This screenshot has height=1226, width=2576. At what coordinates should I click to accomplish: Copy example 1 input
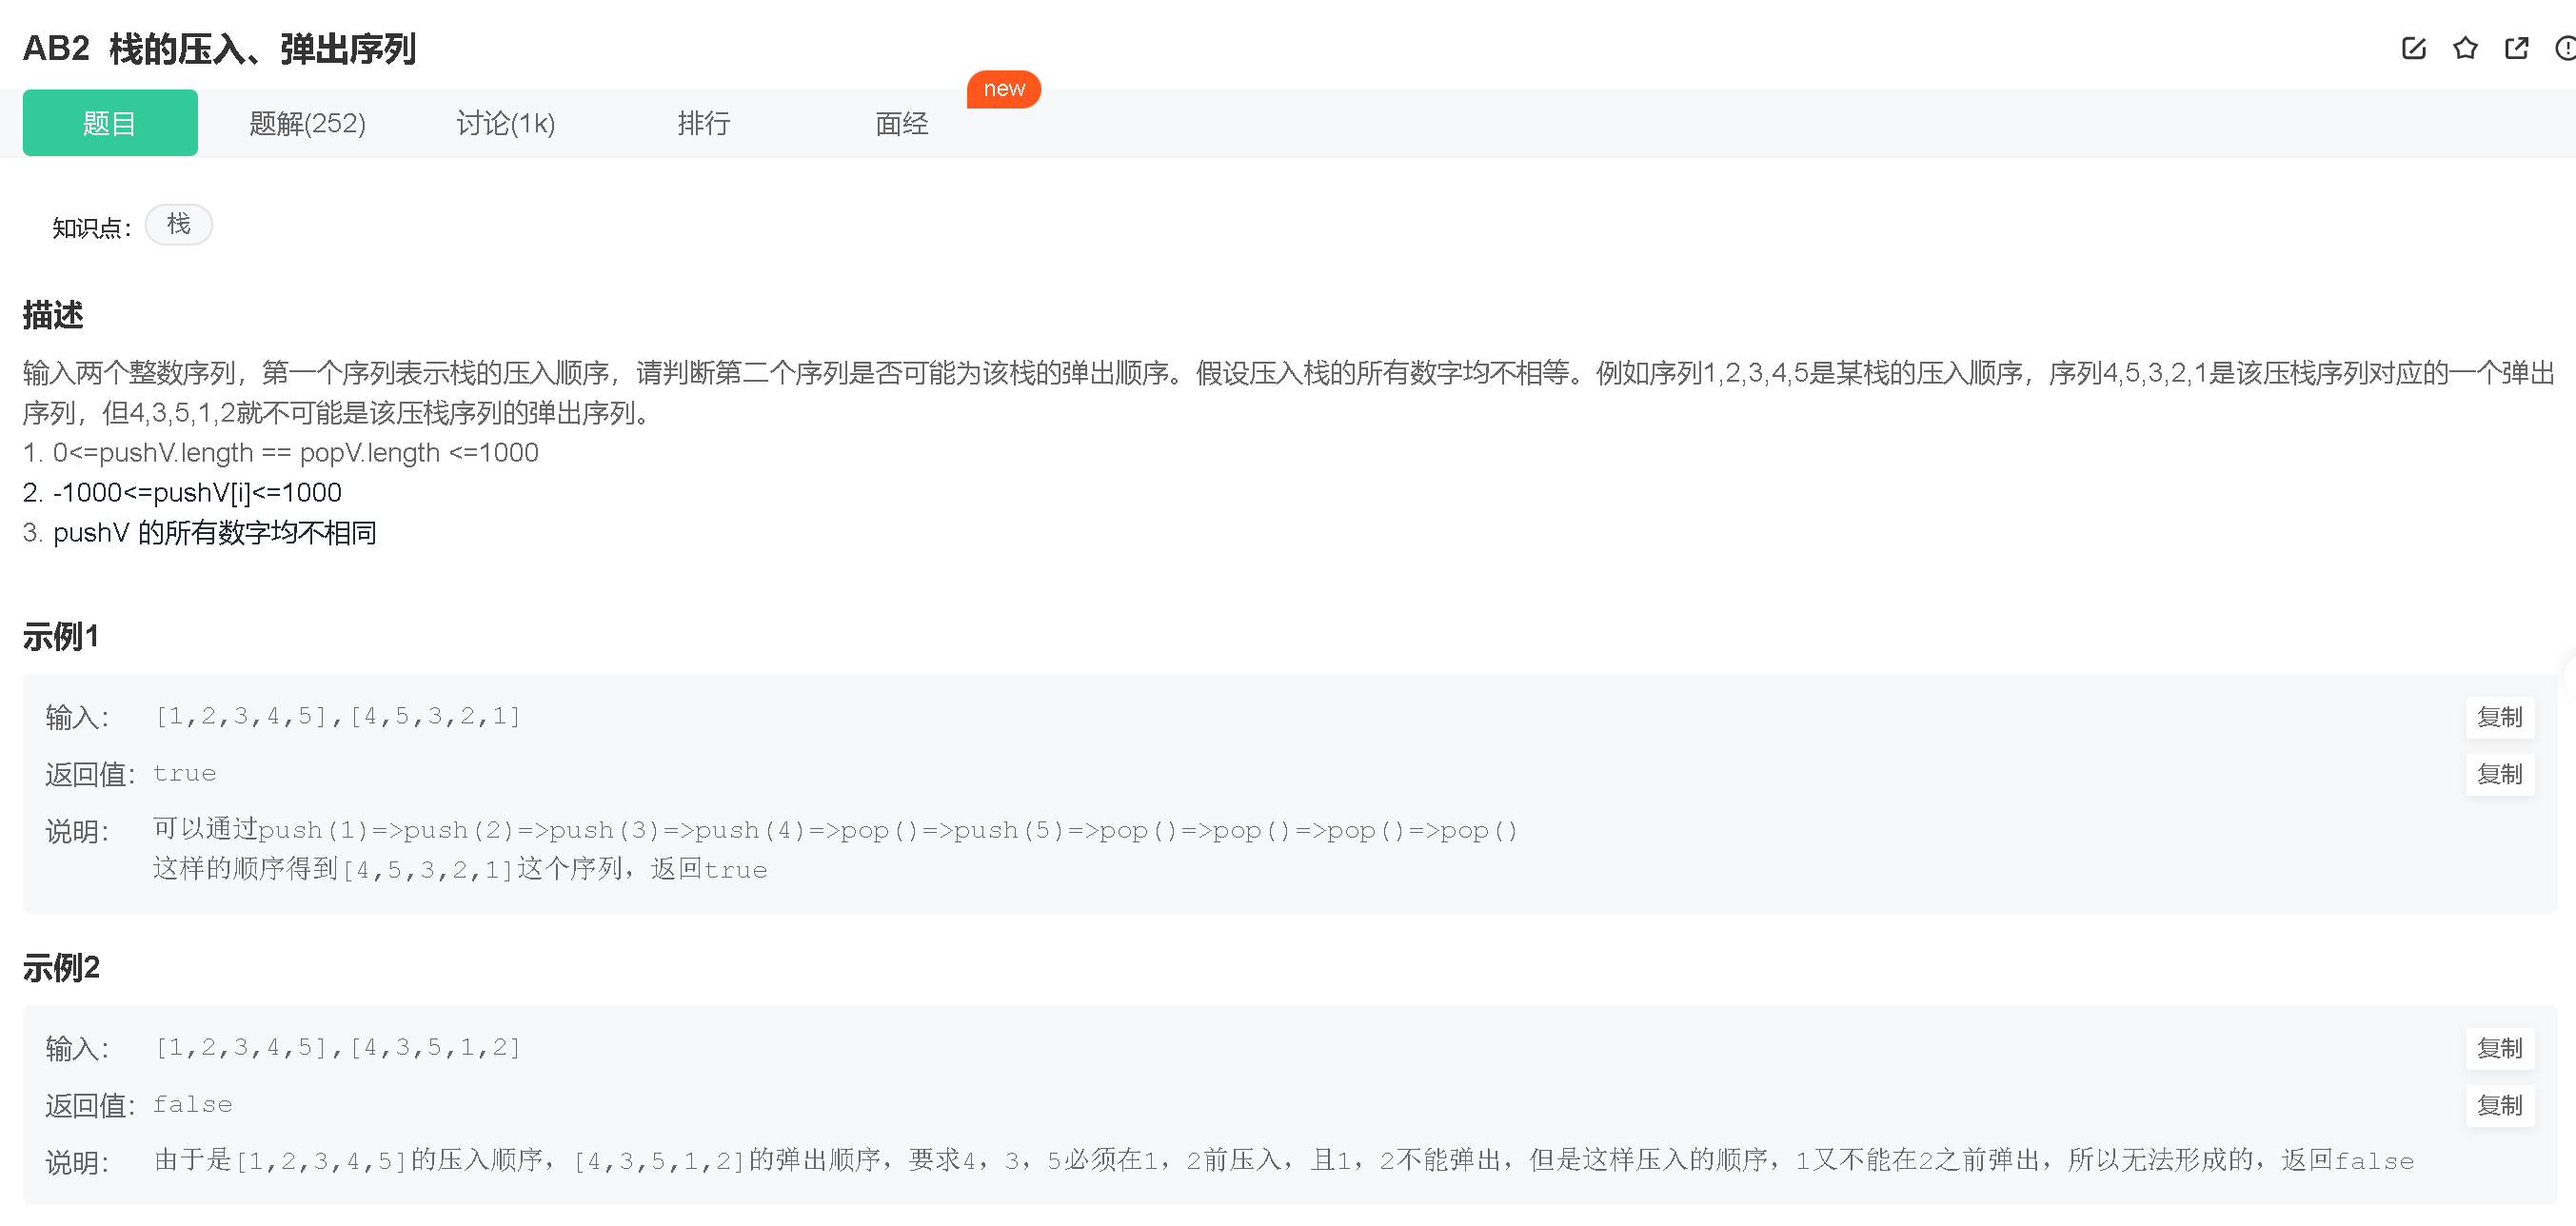pos(2499,717)
